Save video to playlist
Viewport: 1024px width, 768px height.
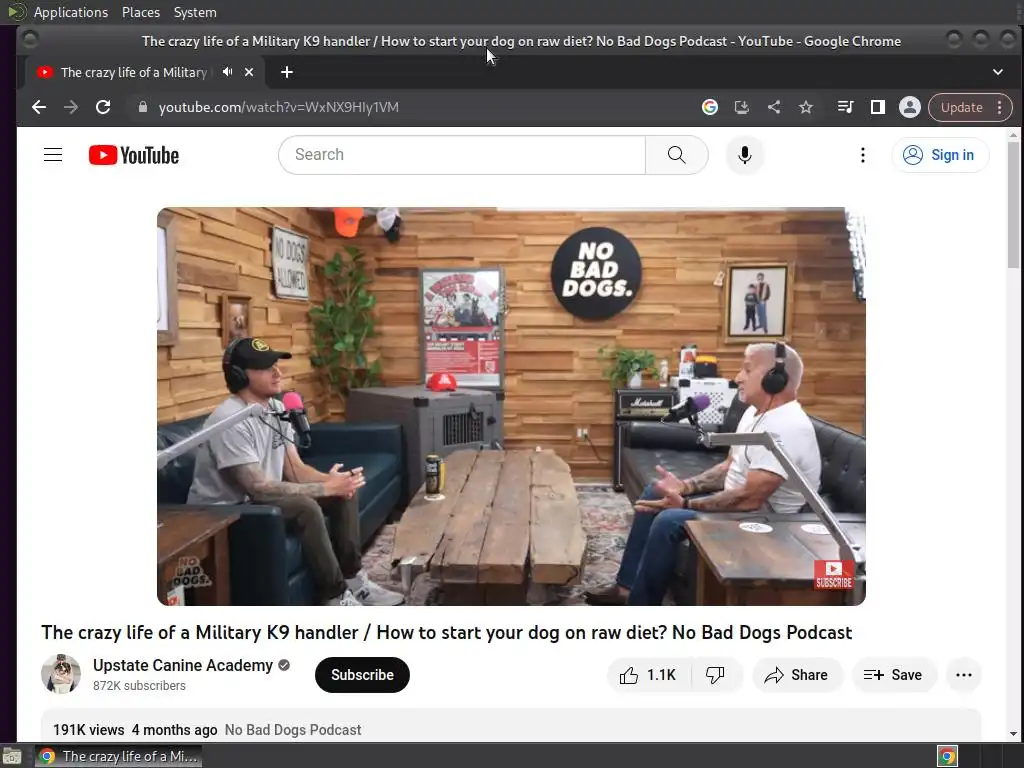point(893,675)
